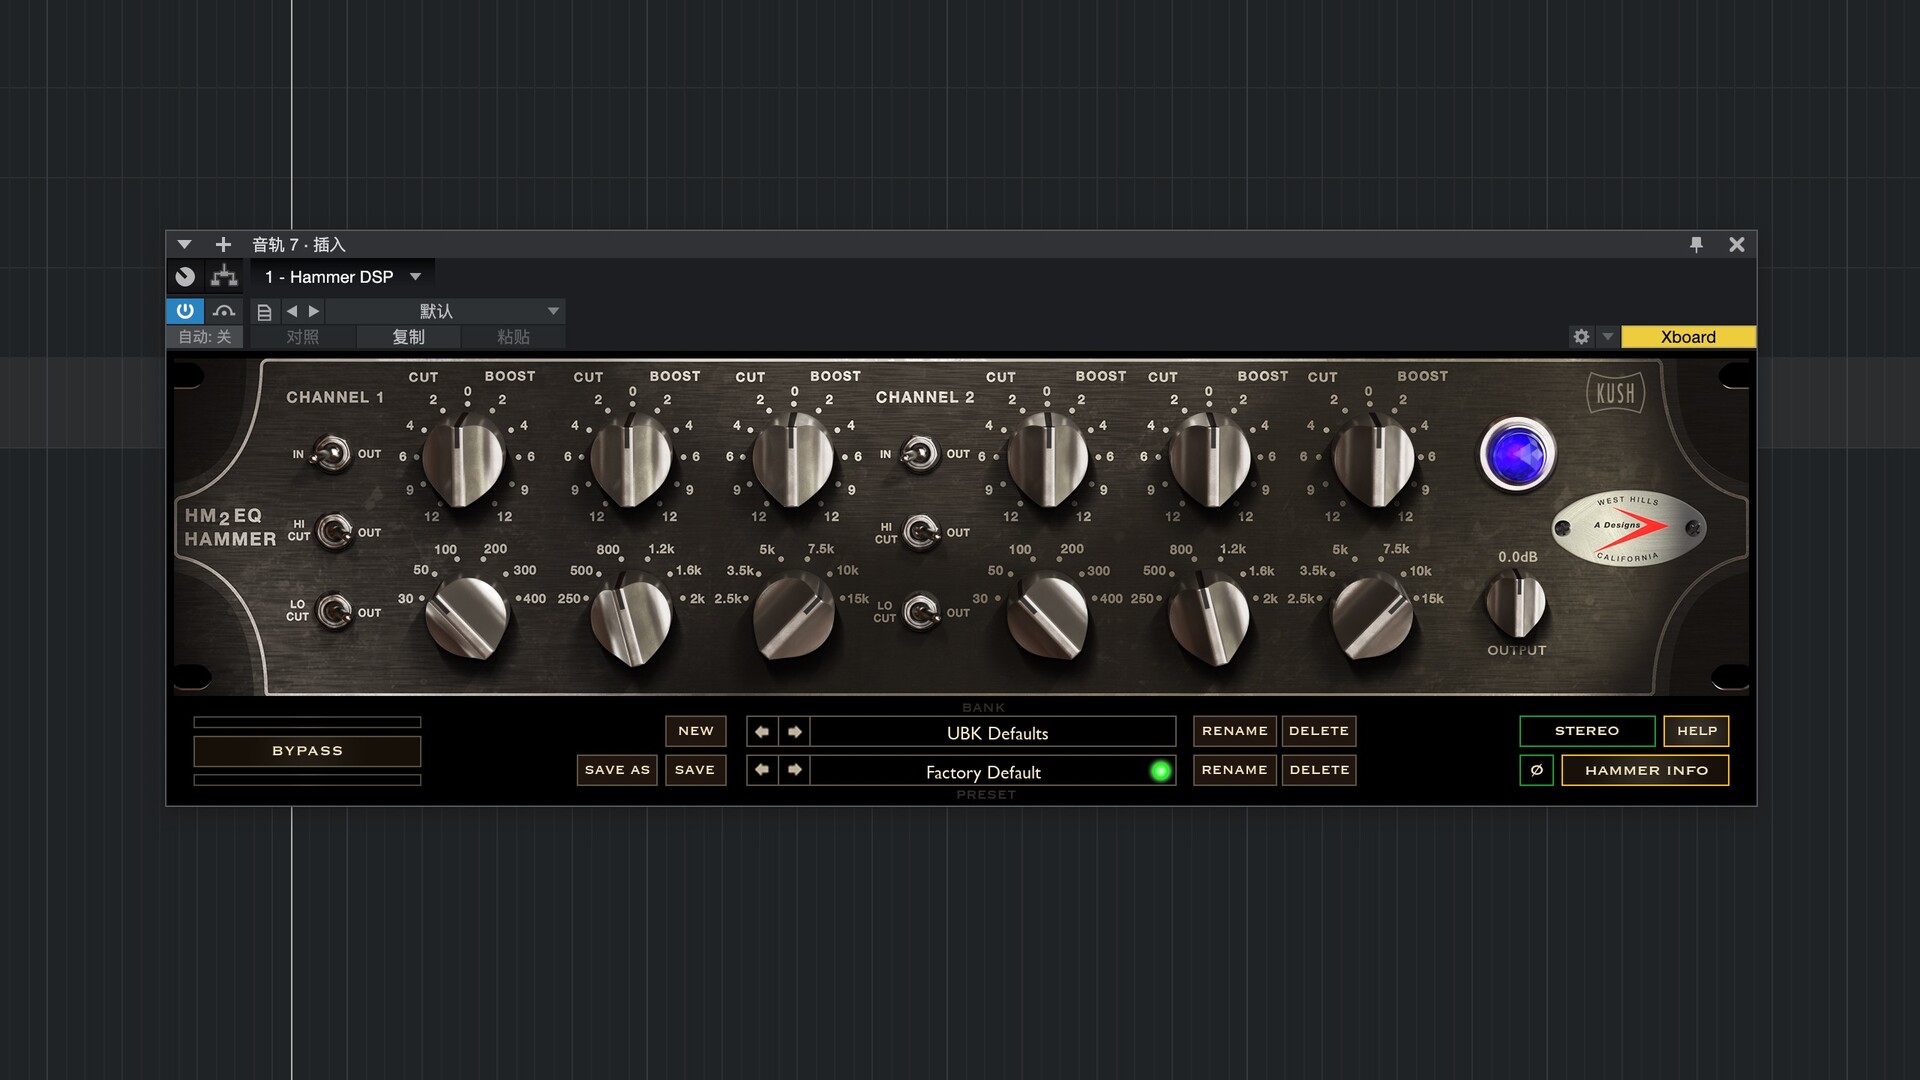Click the 复制 (copy) tab
The image size is (1920, 1080).
[x=408, y=337]
